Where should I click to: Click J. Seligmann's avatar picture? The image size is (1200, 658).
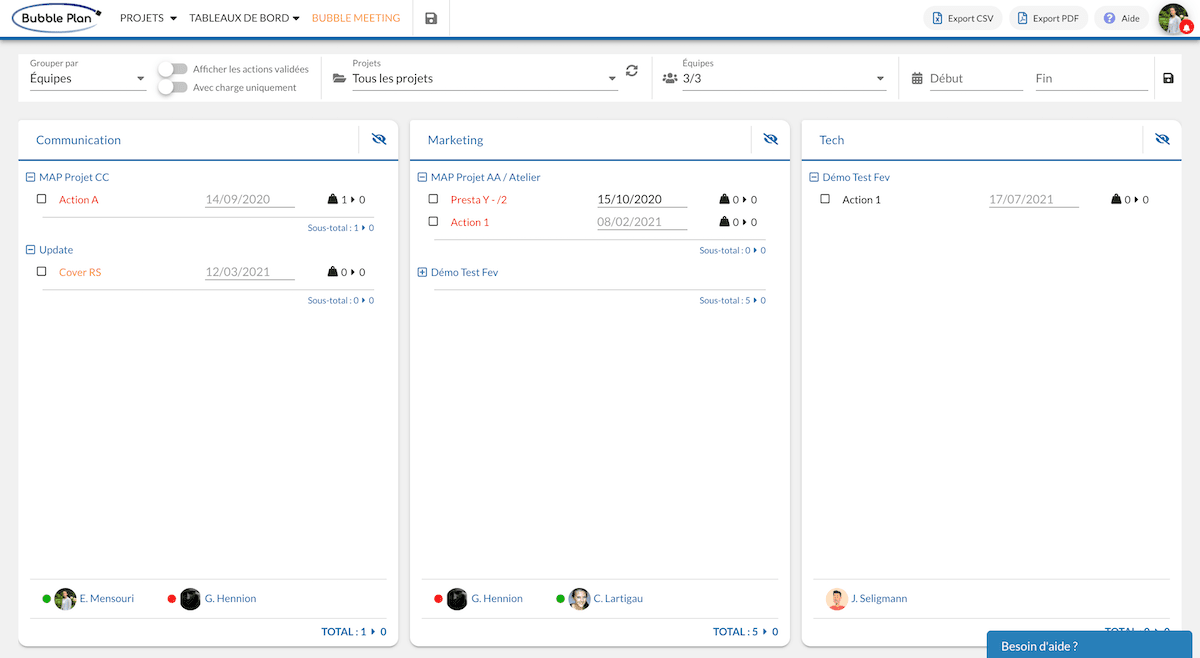(836, 599)
